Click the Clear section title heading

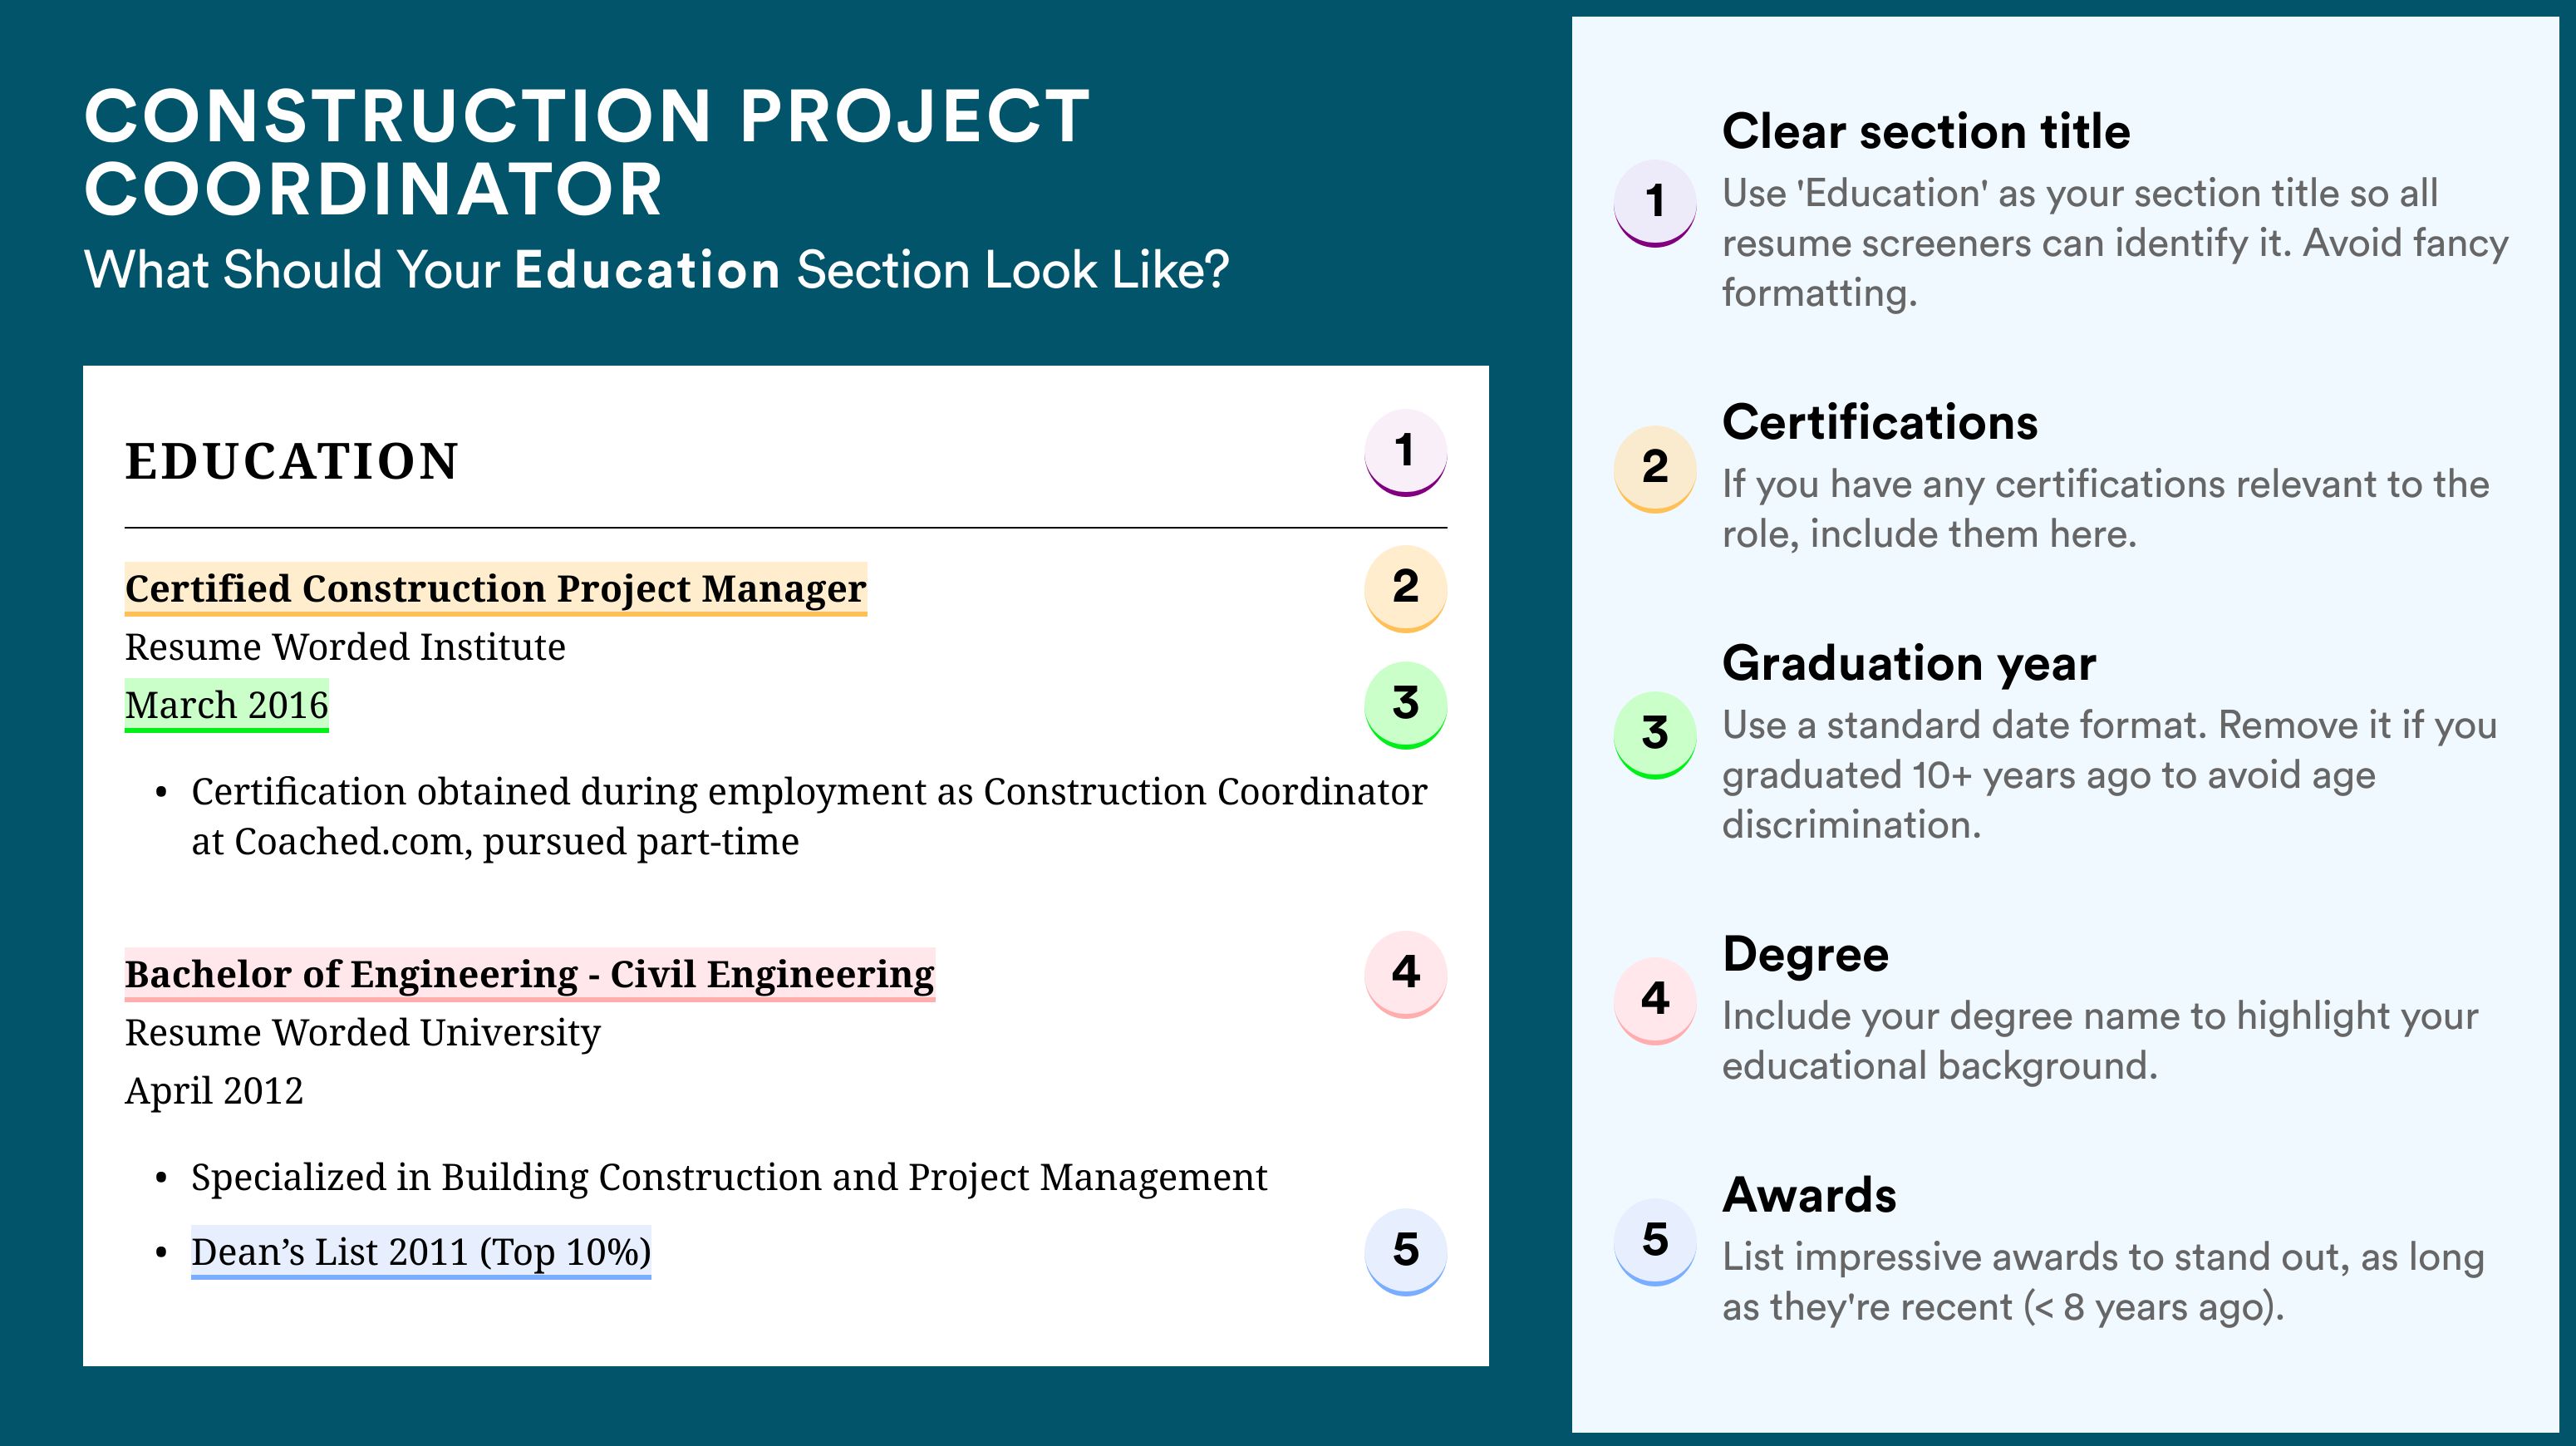(1926, 131)
